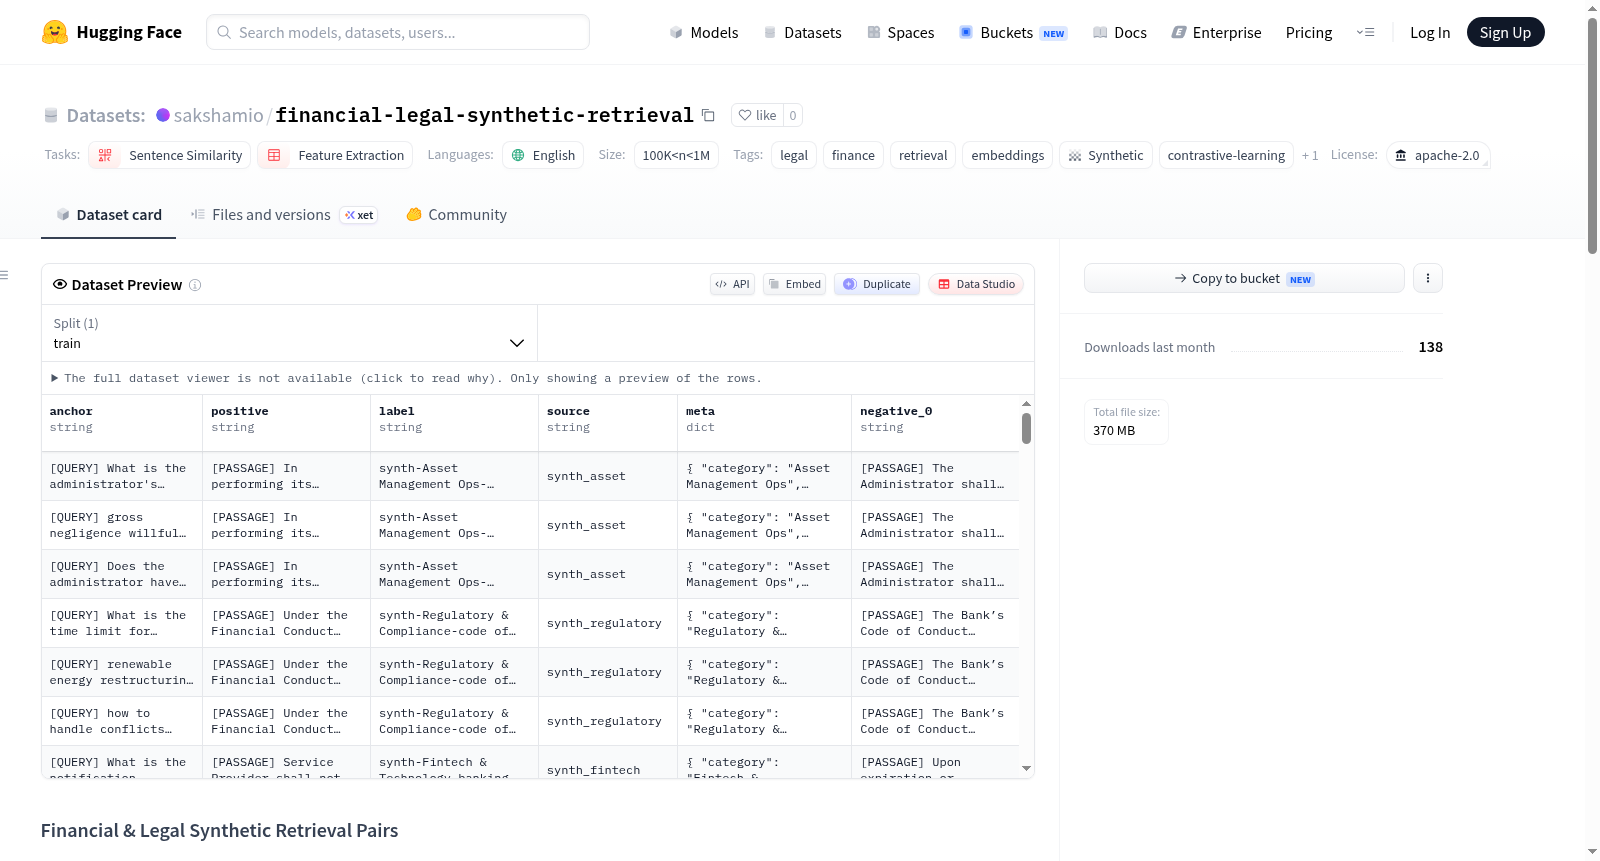The height and width of the screenshot is (861, 1600).
Task: Click the Sign Up button
Action: click(x=1505, y=32)
